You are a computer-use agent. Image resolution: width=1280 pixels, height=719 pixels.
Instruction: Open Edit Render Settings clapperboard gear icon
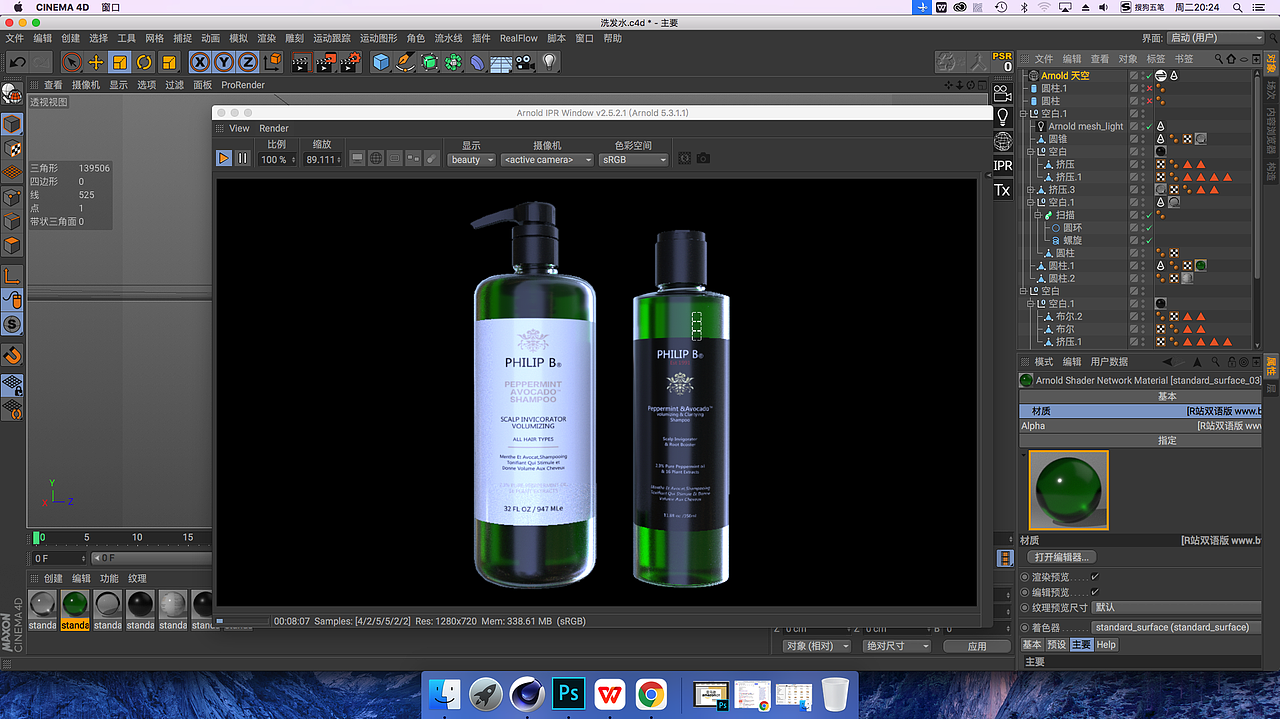pyautogui.click(x=350, y=62)
